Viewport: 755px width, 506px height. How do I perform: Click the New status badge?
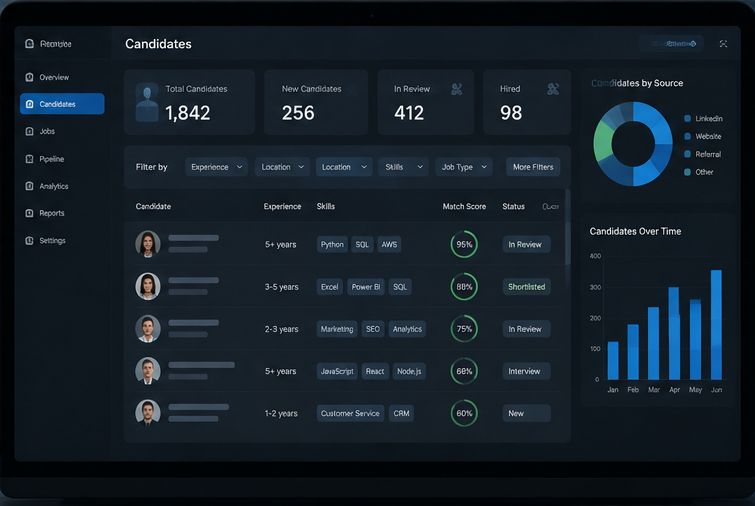tap(526, 413)
